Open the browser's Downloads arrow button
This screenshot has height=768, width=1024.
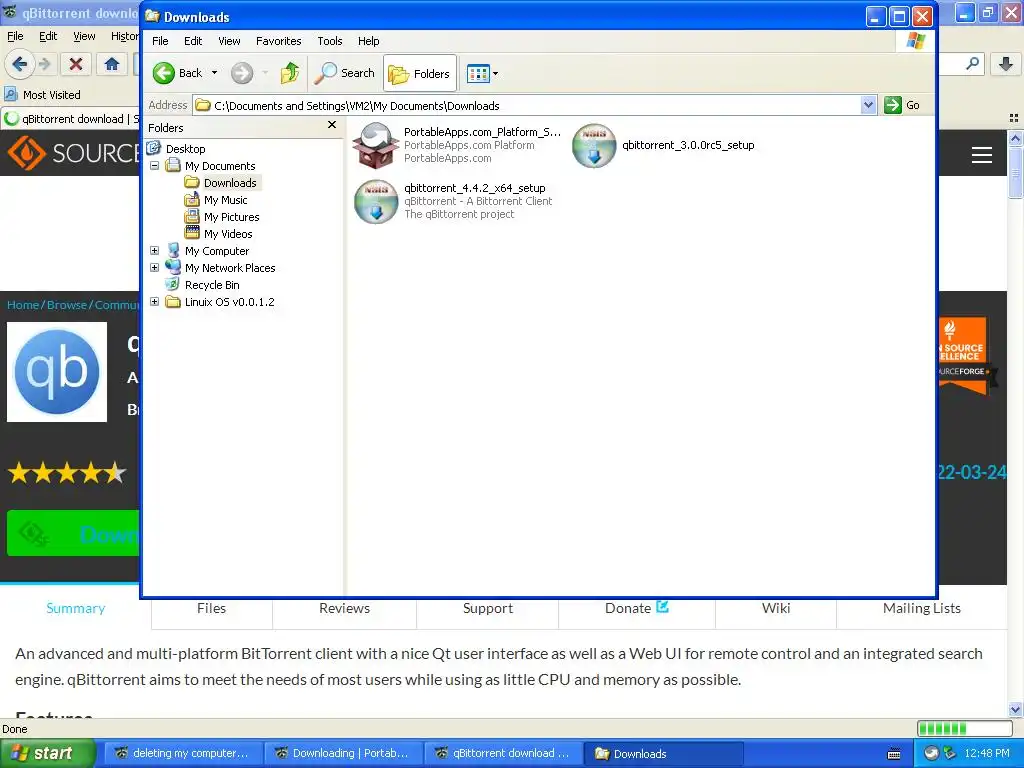coord(1006,64)
